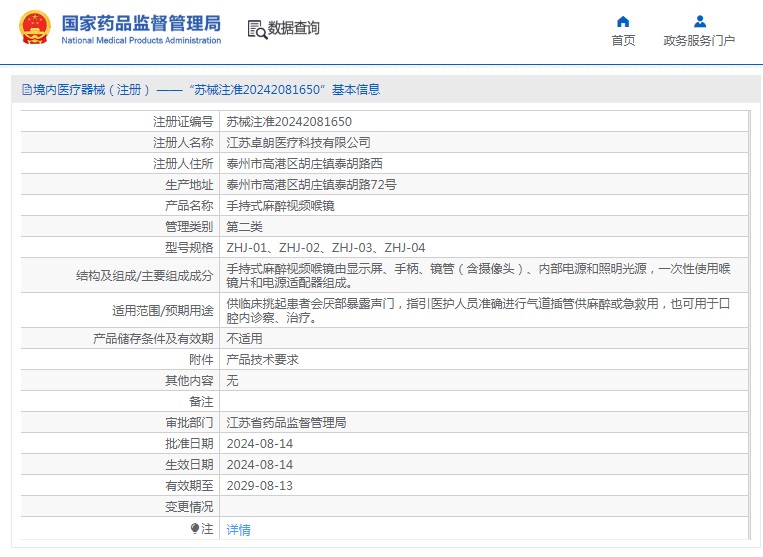Viewport: 763px width, 557px height.
Task: Click the 变更情况 label
Action: tap(189, 507)
